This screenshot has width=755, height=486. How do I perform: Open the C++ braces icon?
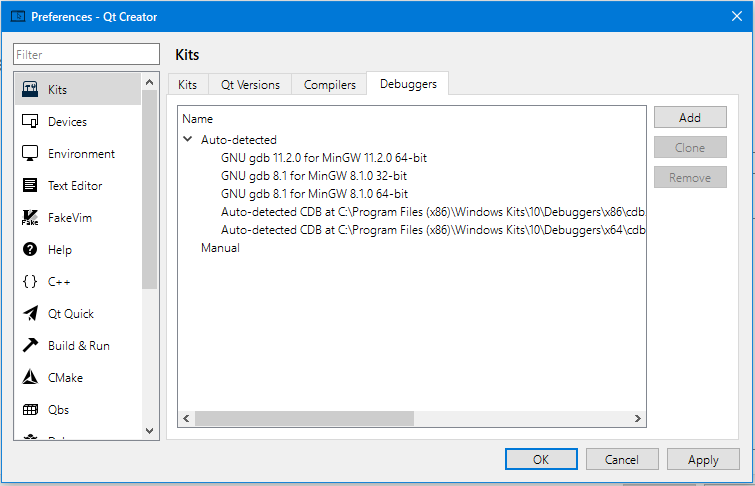tap(30, 282)
